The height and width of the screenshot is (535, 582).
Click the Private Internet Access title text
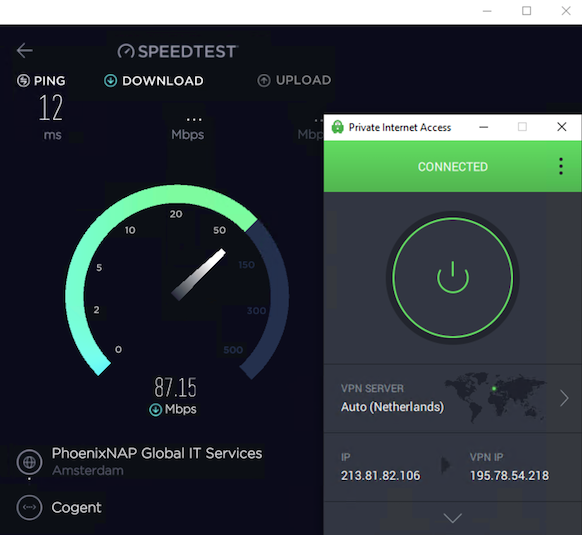[x=400, y=127]
